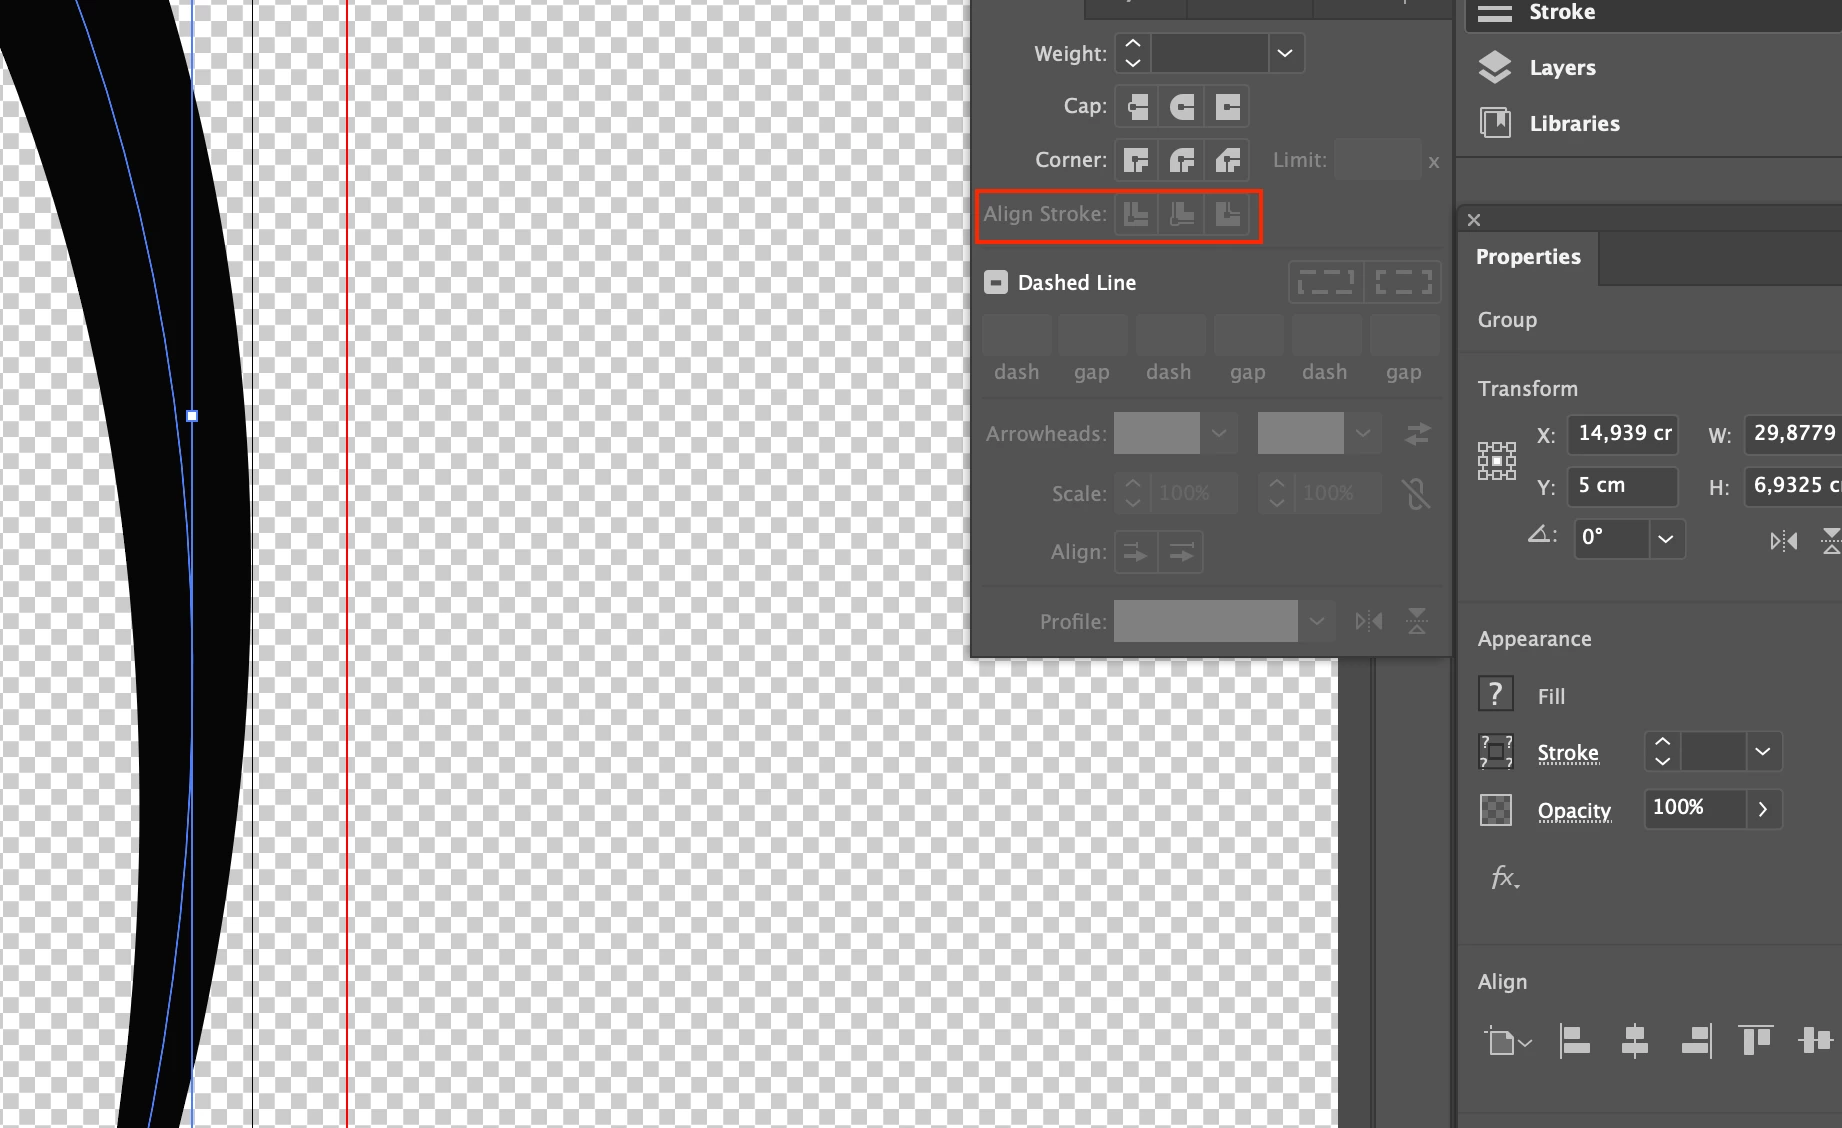The image size is (1842, 1128).
Task: Select the Round Cap icon
Action: [x=1182, y=107]
